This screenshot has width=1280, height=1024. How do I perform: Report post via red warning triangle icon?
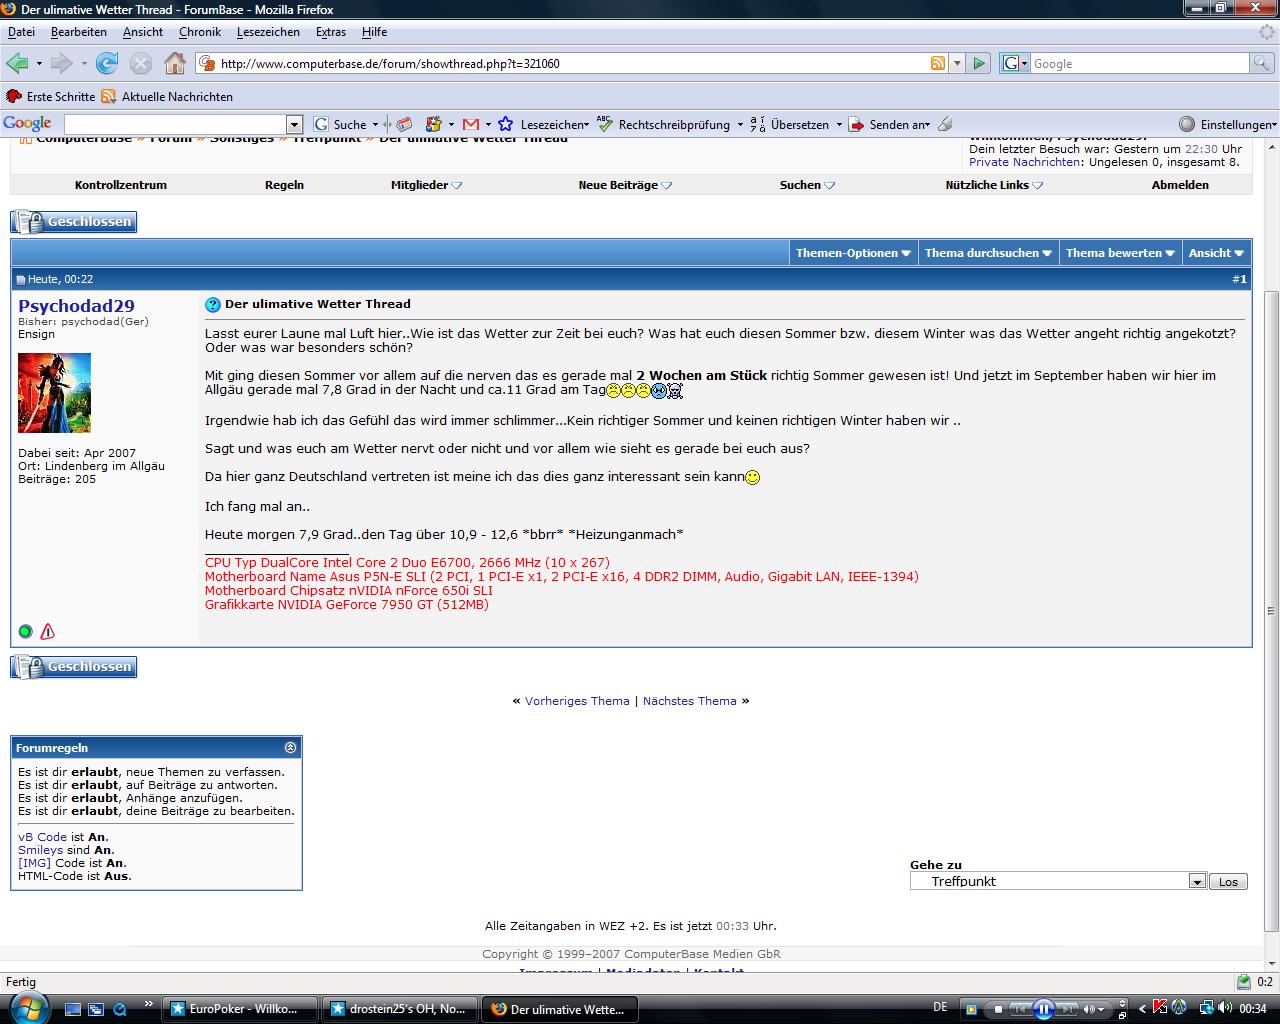[47, 631]
